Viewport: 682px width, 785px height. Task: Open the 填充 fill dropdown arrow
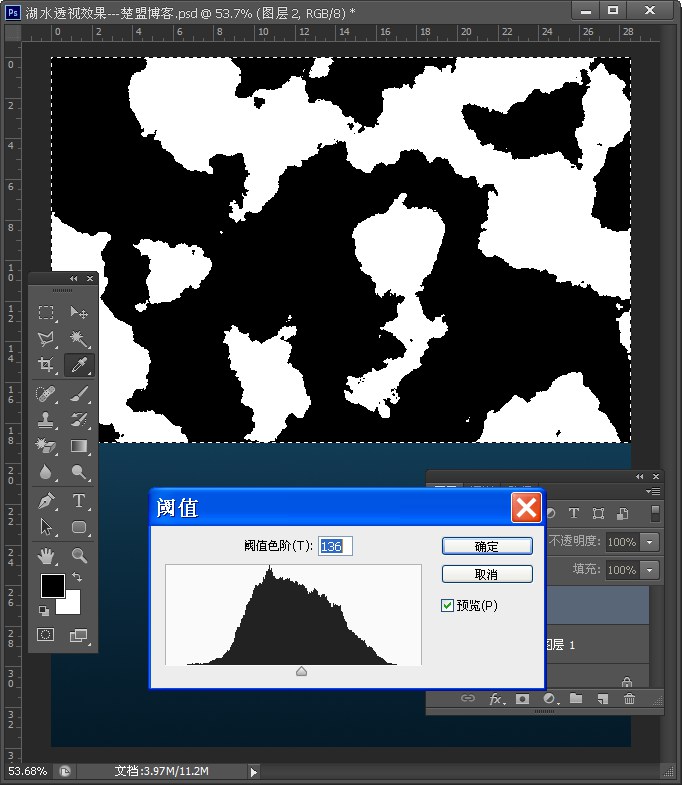tap(650, 570)
